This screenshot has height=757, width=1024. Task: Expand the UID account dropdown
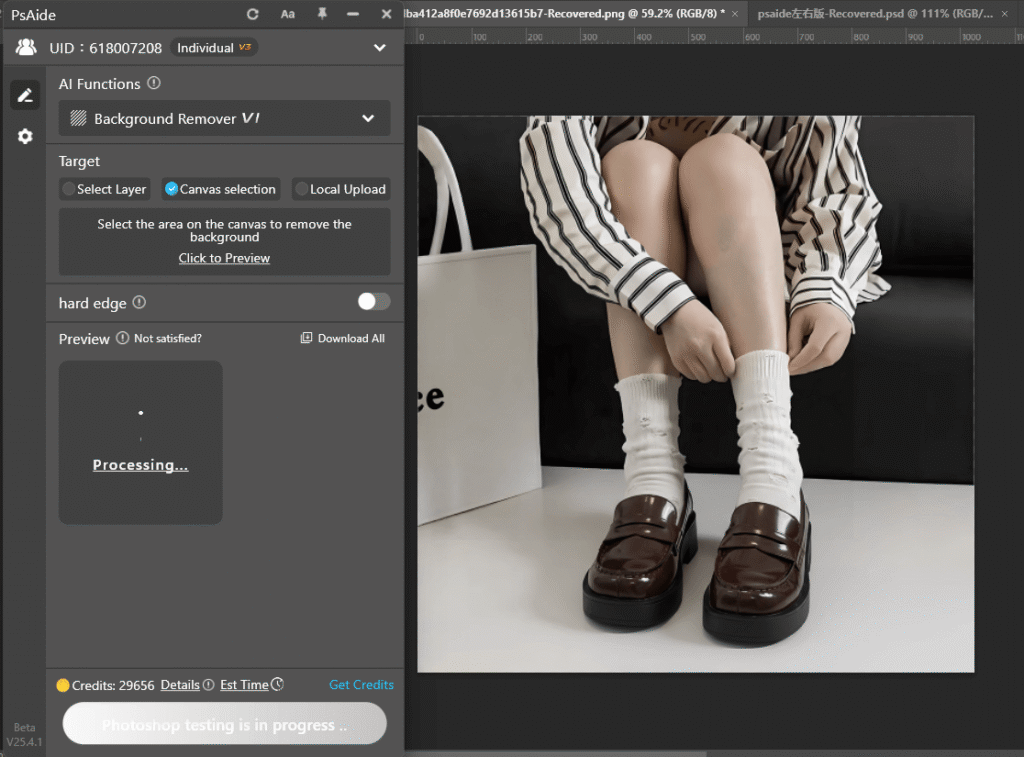(379, 47)
